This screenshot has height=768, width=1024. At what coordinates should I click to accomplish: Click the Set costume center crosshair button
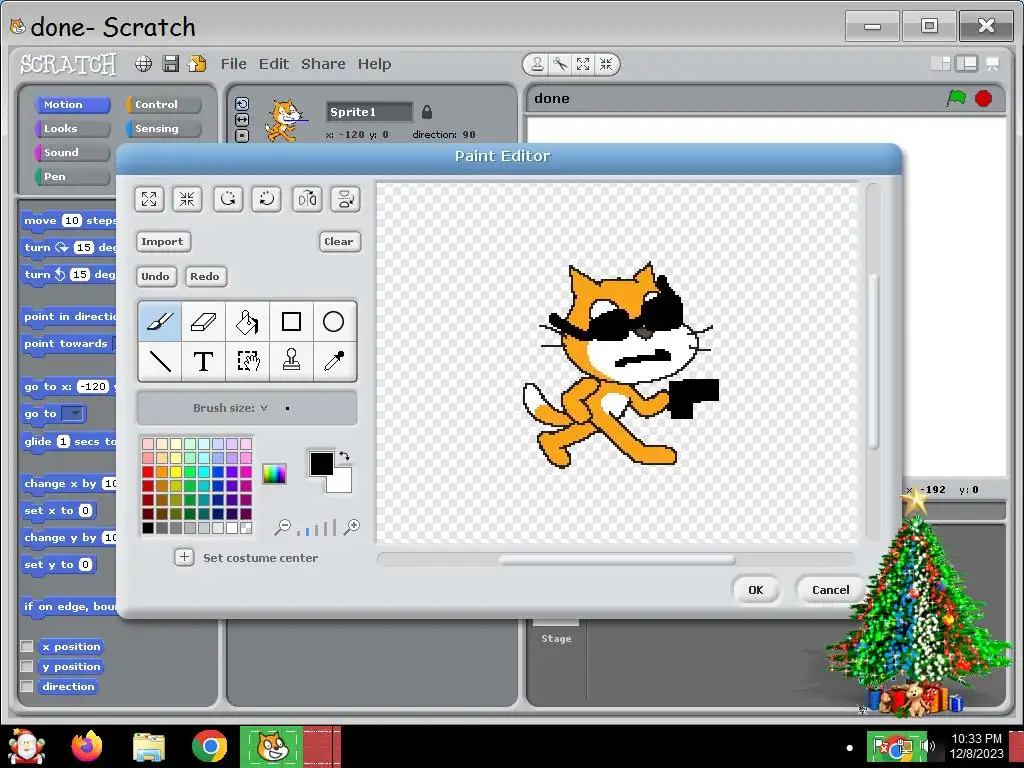point(184,557)
